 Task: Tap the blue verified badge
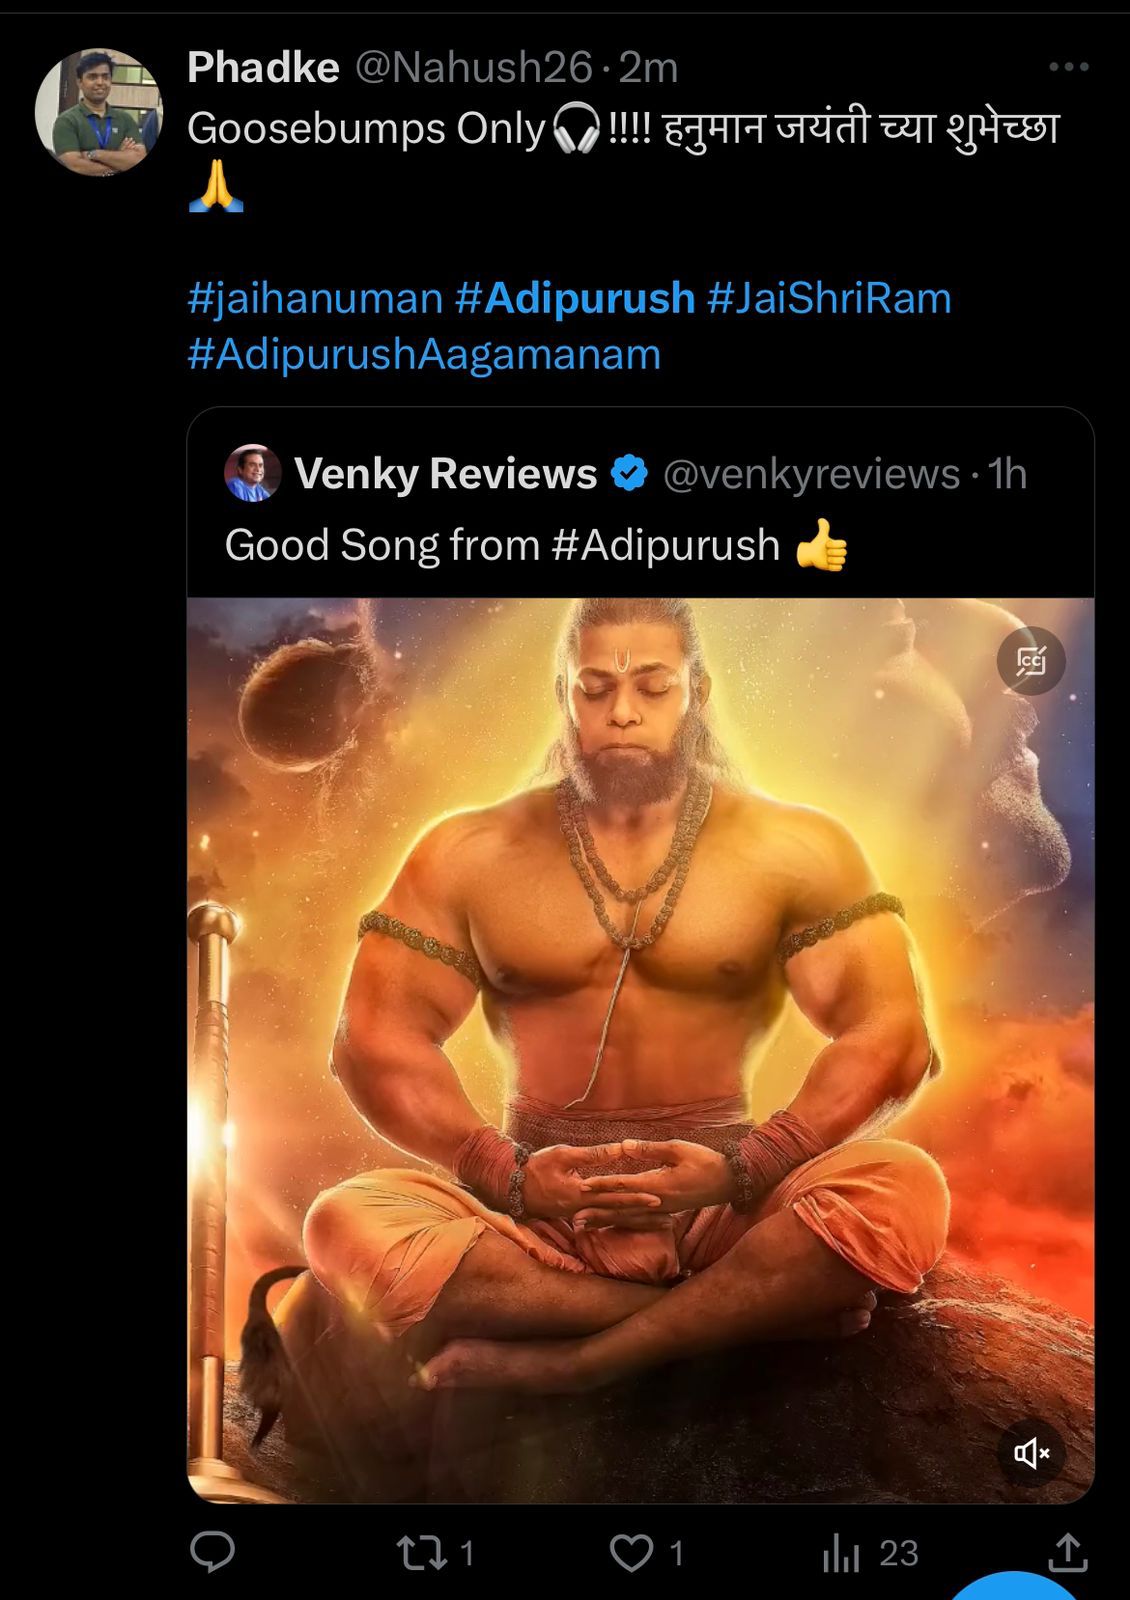click(630, 473)
